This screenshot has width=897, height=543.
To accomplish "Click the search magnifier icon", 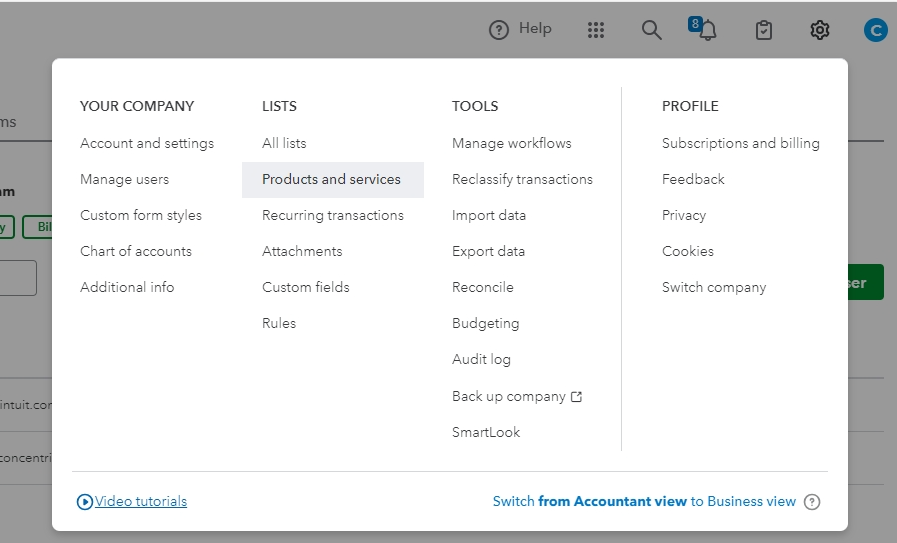I will click(x=652, y=30).
